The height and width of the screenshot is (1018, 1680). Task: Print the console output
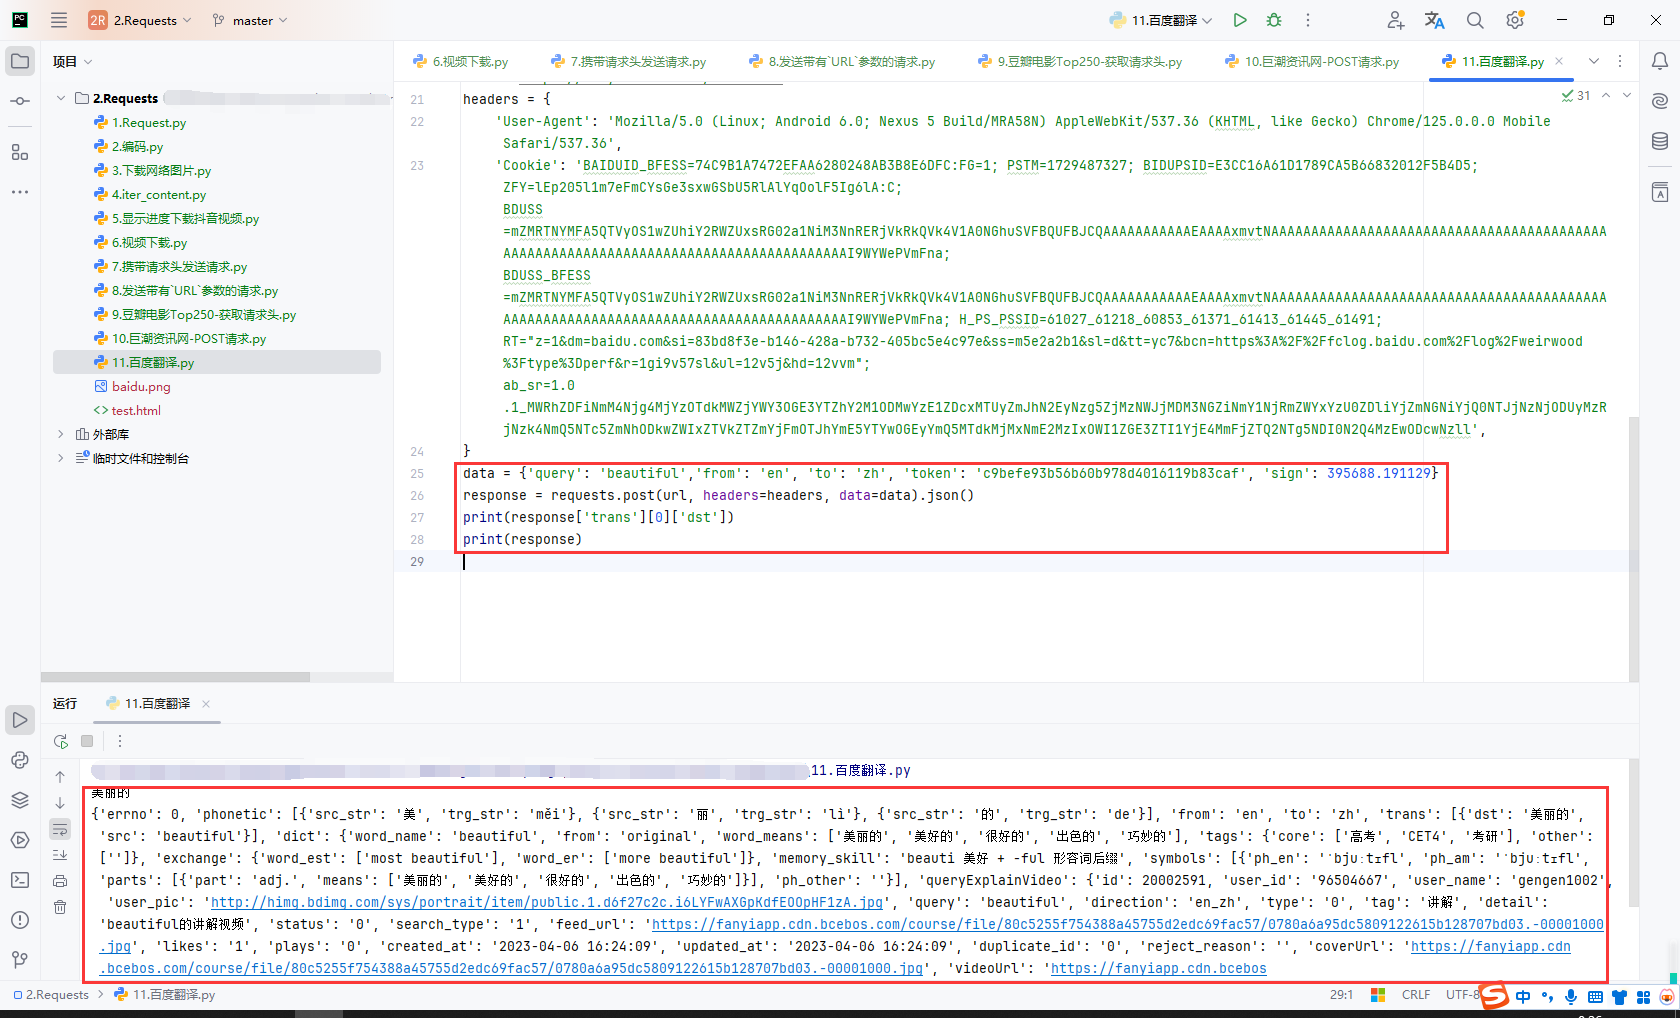point(60,881)
